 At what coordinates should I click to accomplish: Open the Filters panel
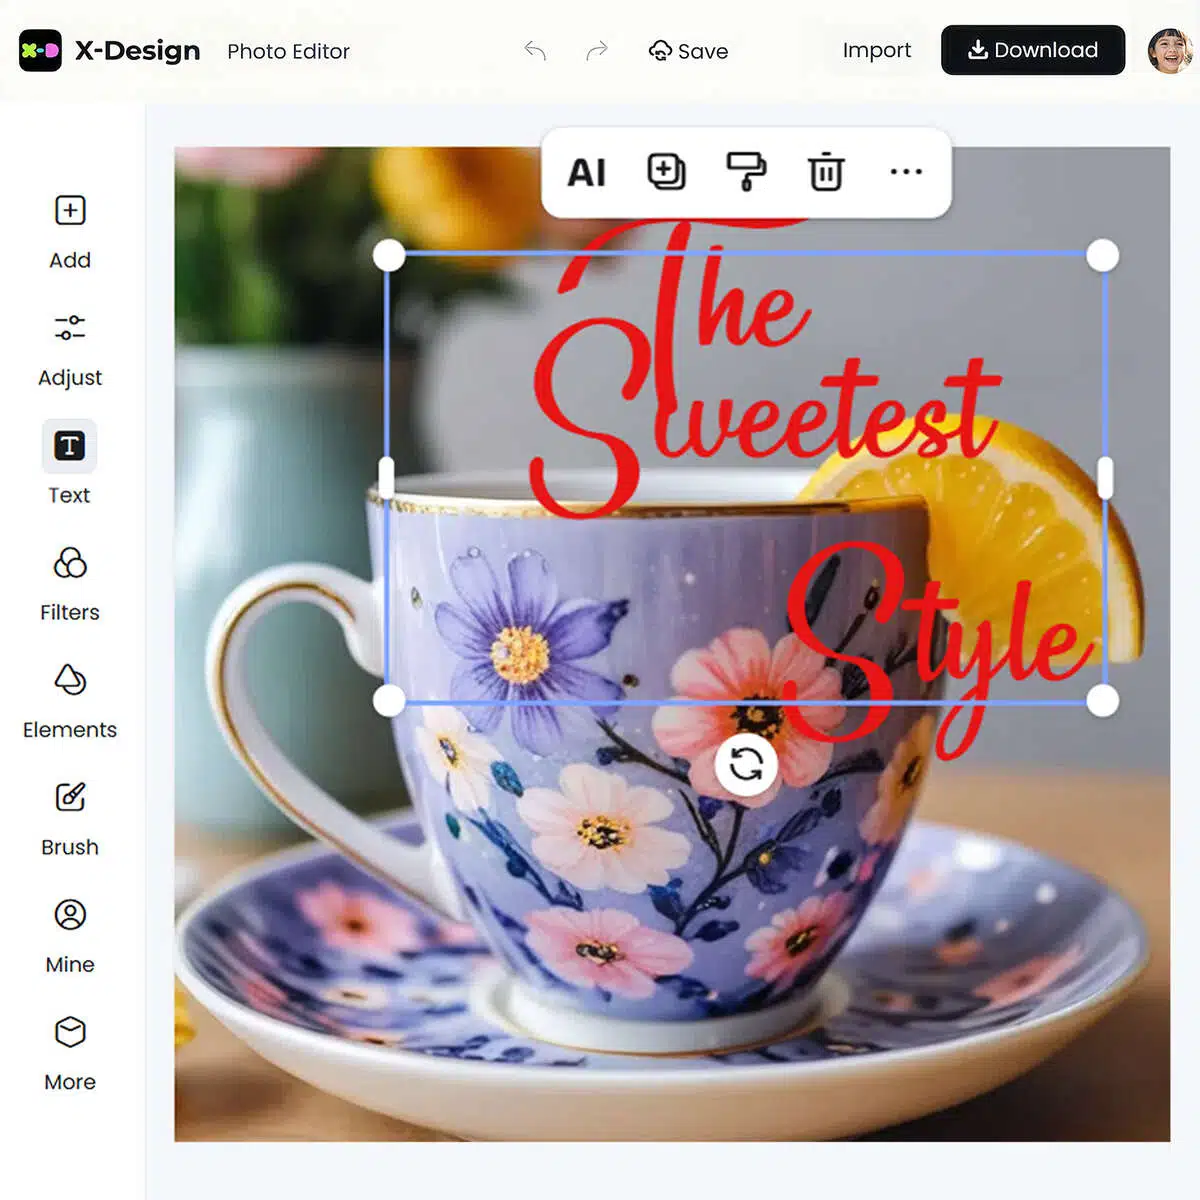[x=70, y=584]
